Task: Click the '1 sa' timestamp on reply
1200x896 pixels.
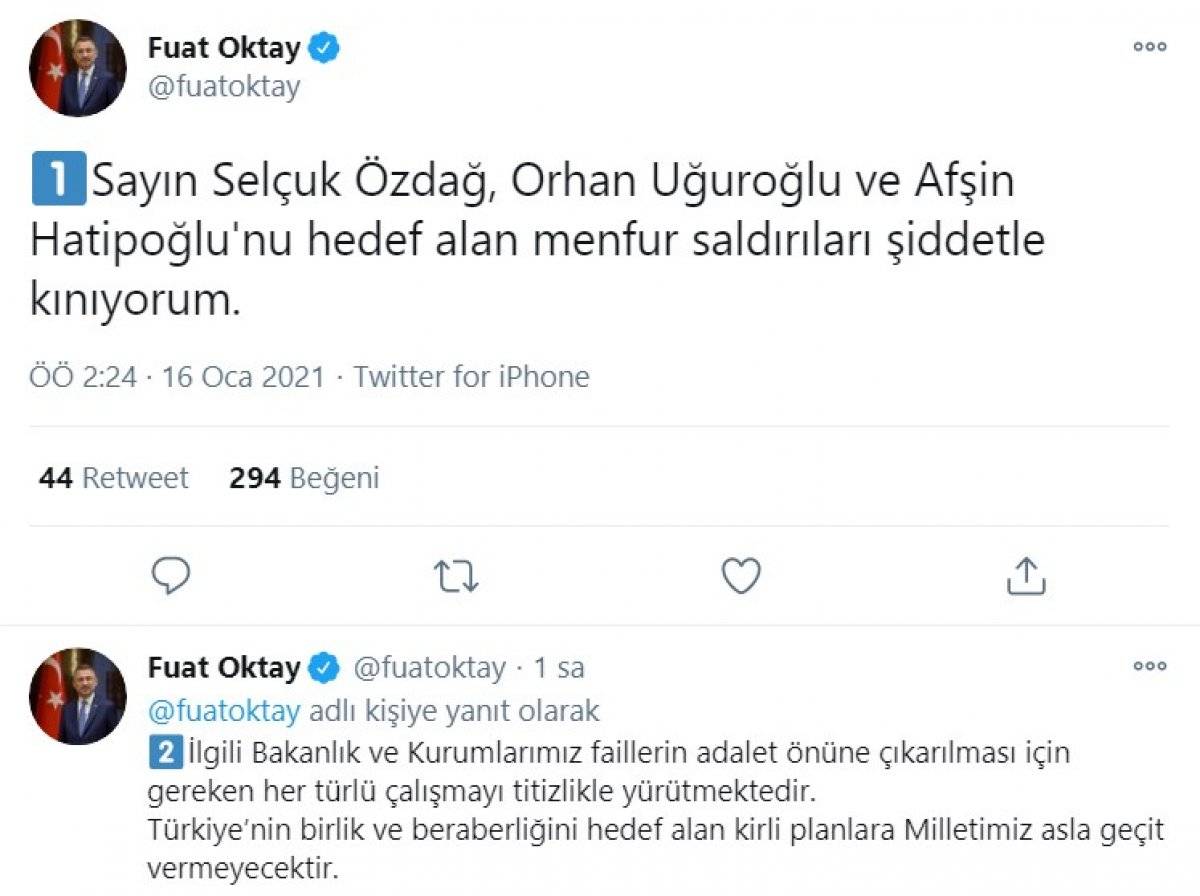Action: click(562, 668)
